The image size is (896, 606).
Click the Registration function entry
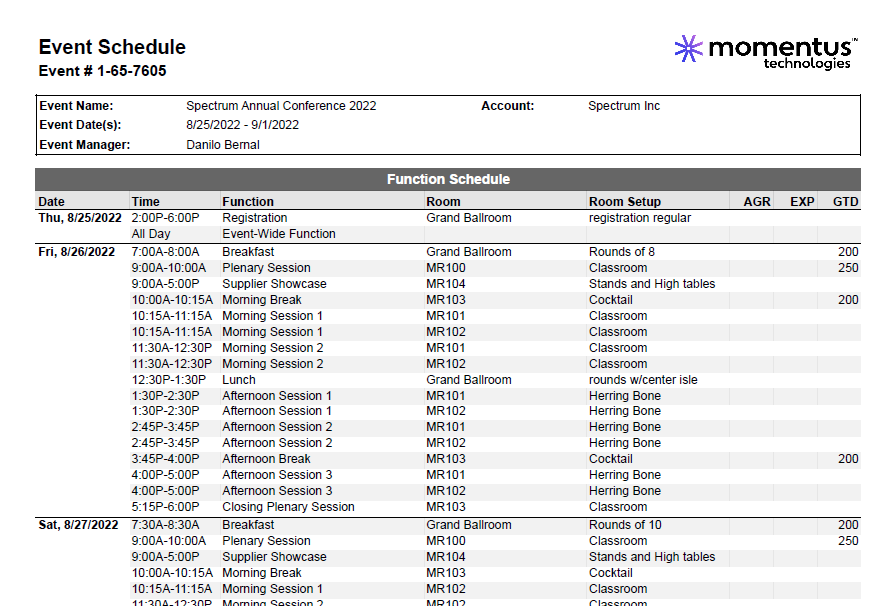tap(254, 218)
